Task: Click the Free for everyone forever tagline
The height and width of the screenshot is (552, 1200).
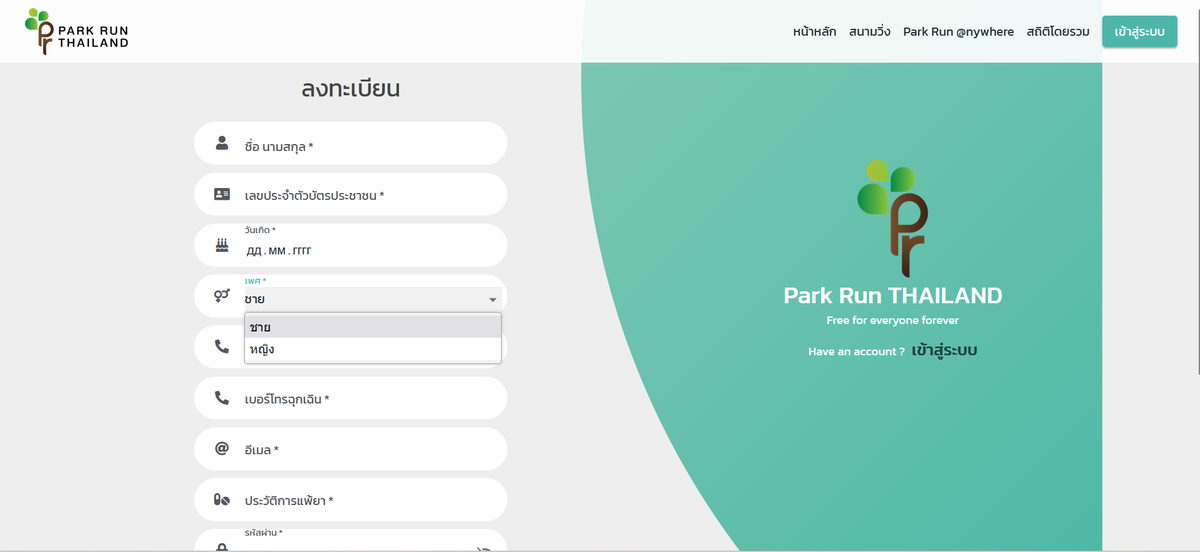Action: coord(893,320)
